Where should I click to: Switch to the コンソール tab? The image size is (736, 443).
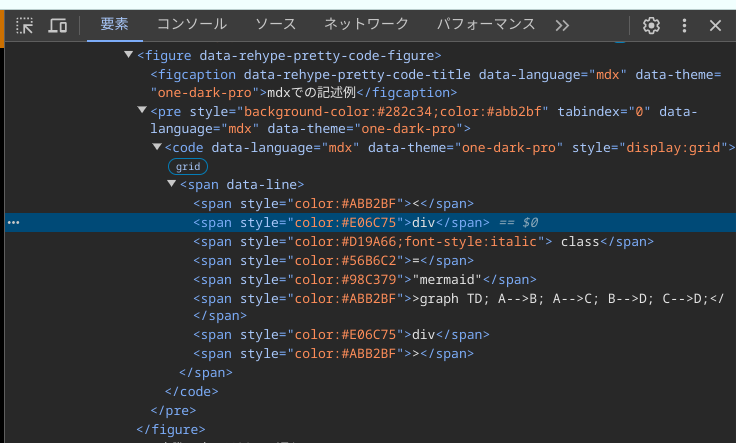coord(192,24)
